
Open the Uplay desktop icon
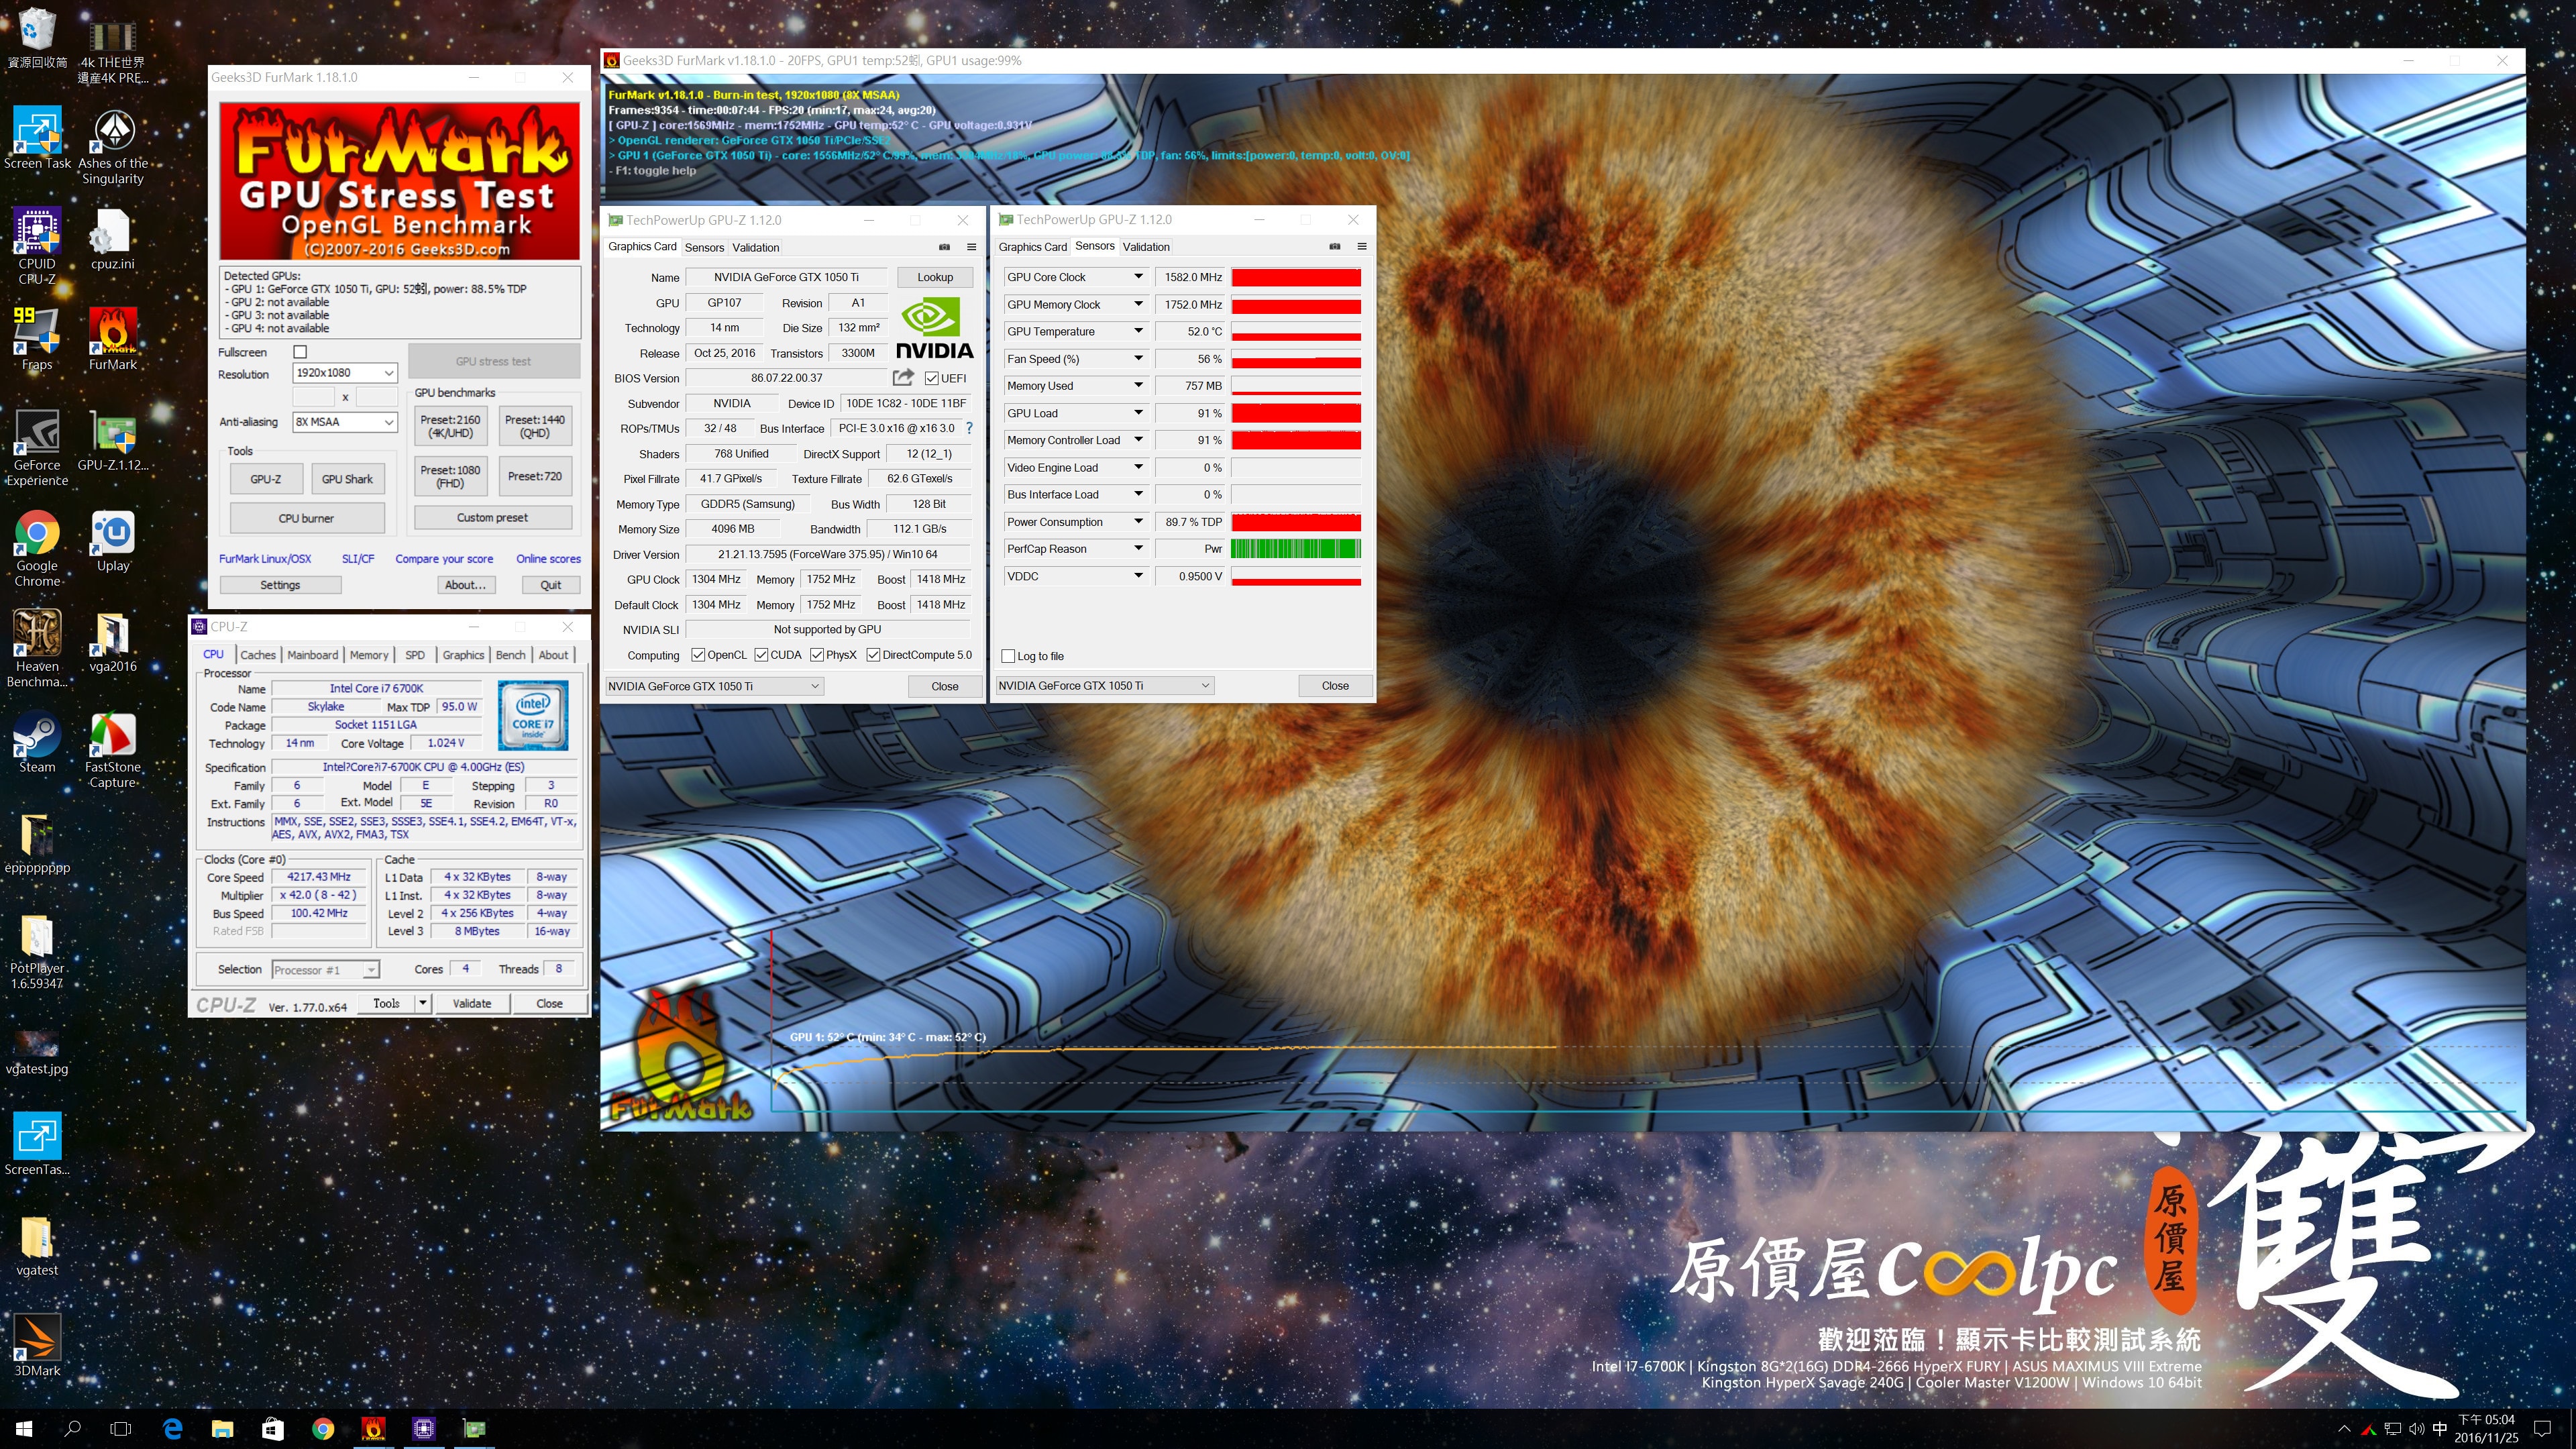tap(113, 541)
